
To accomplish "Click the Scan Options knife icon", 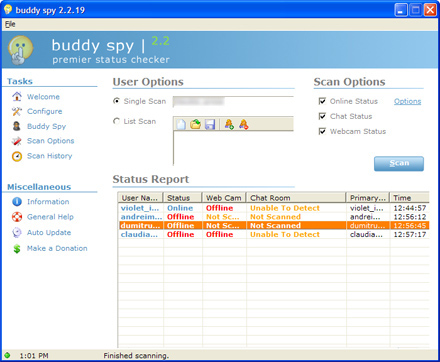I will pos(17,141).
